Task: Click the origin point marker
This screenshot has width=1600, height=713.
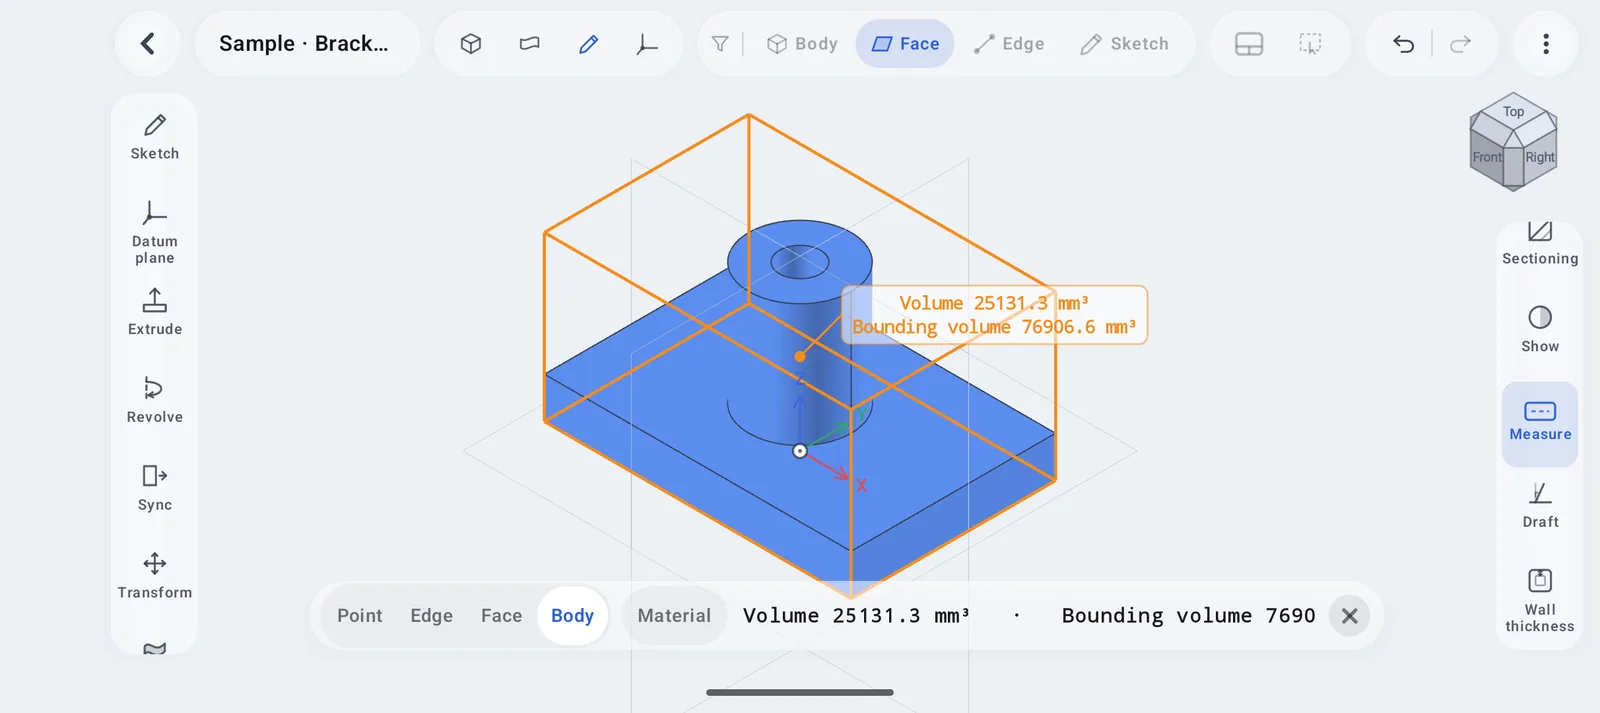Action: pos(800,451)
